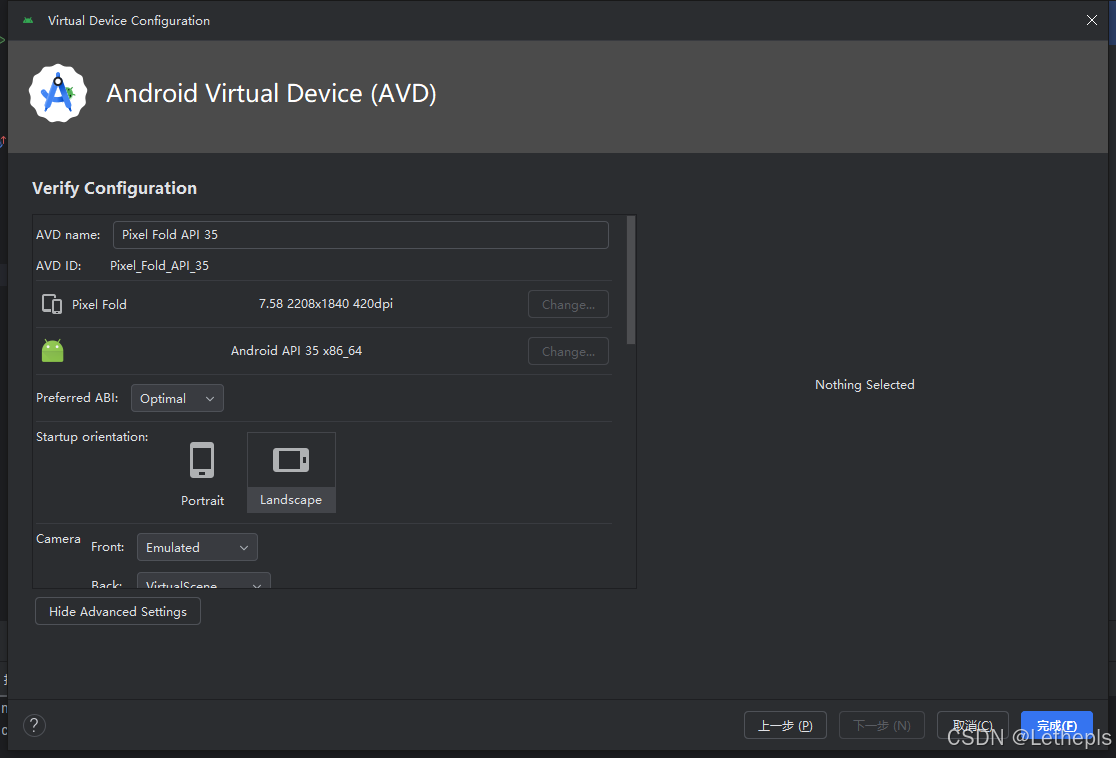Click the green Android system image icon
The width and height of the screenshot is (1116, 758).
tap(53, 350)
